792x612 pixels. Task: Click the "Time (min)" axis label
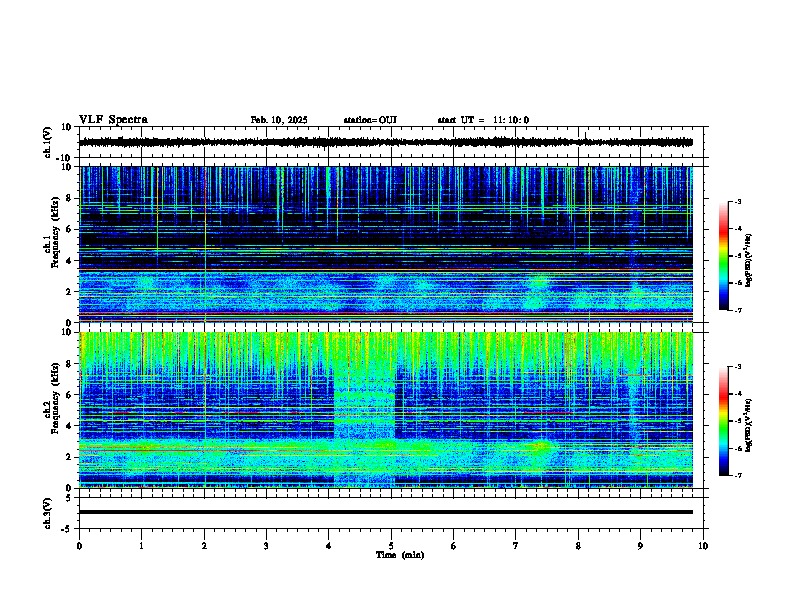pyautogui.click(x=400, y=555)
